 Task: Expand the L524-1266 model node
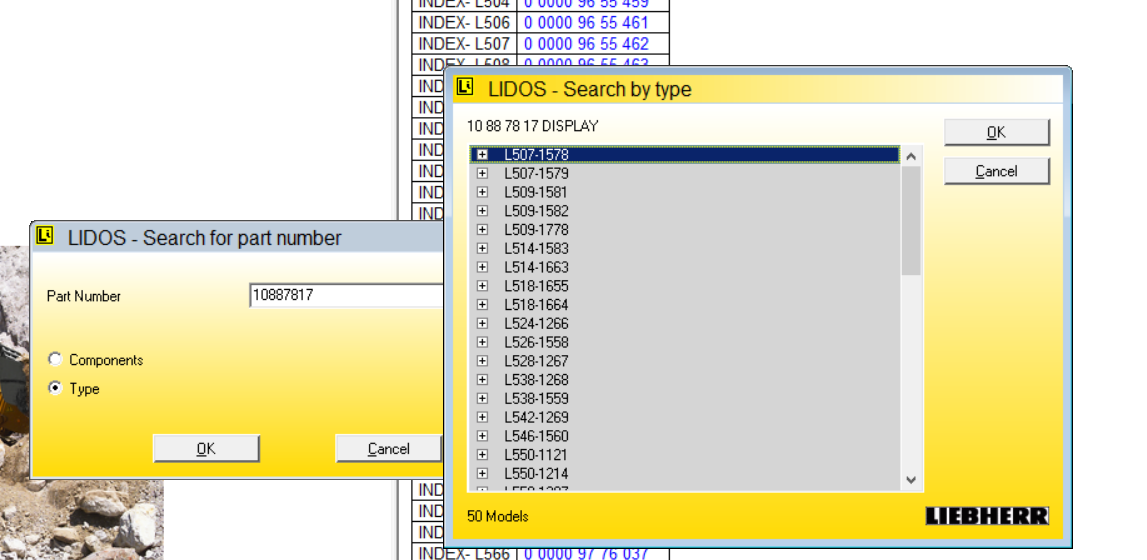click(x=482, y=323)
